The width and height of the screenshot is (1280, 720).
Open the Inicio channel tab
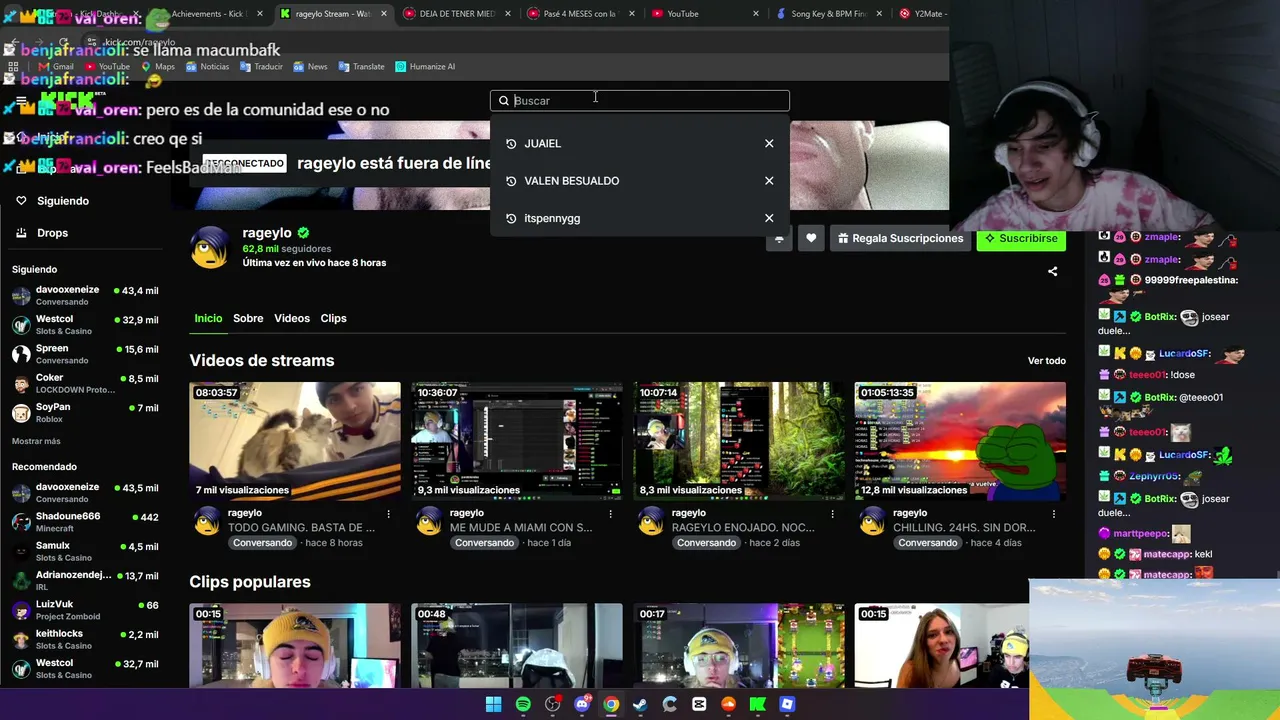point(208,318)
